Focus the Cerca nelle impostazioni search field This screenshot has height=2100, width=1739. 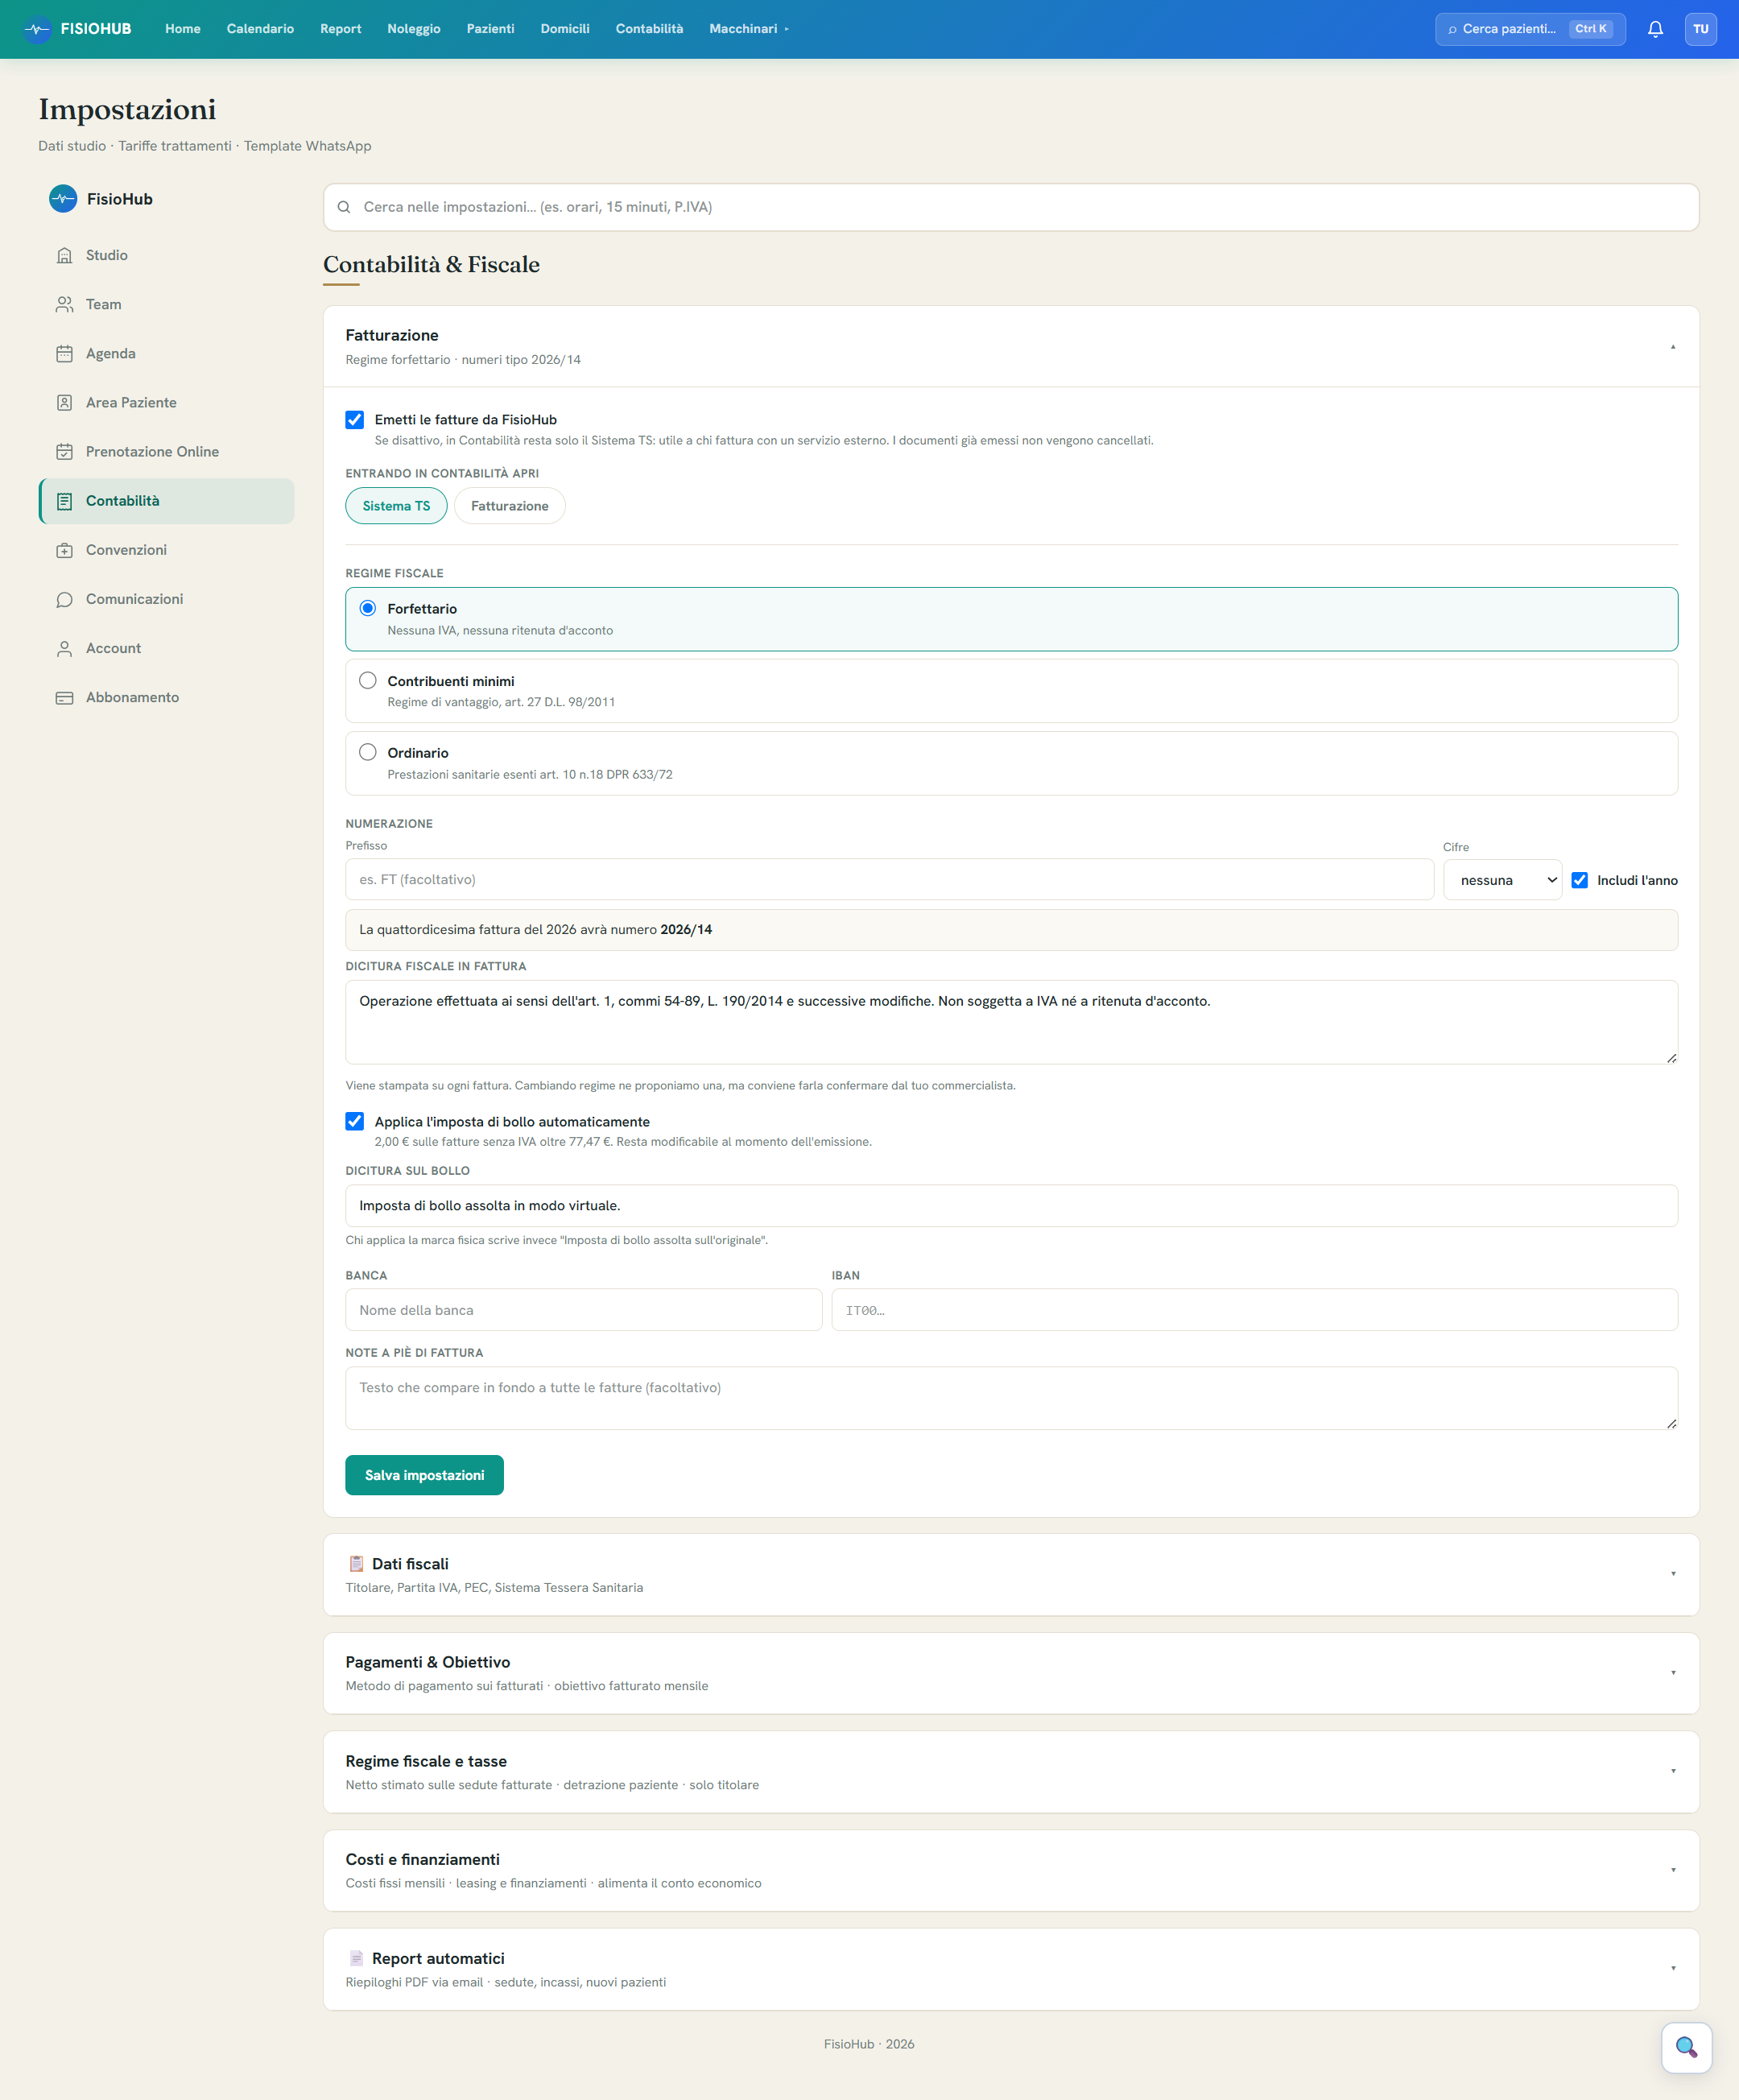pyautogui.click(x=1011, y=207)
